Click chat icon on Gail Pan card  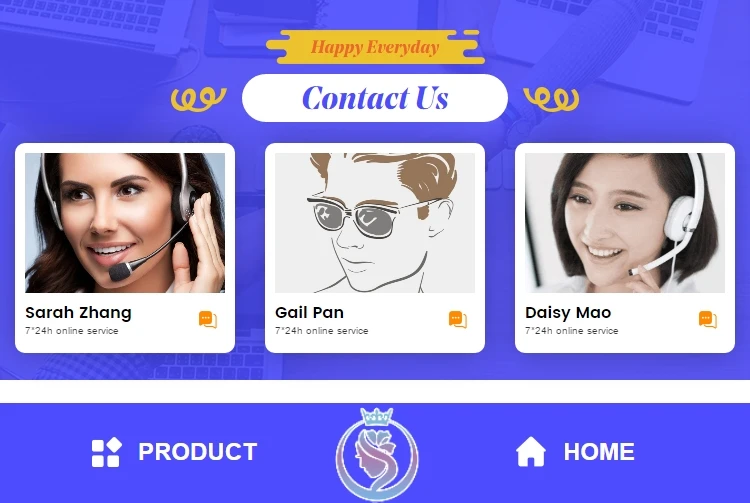pyautogui.click(x=458, y=319)
